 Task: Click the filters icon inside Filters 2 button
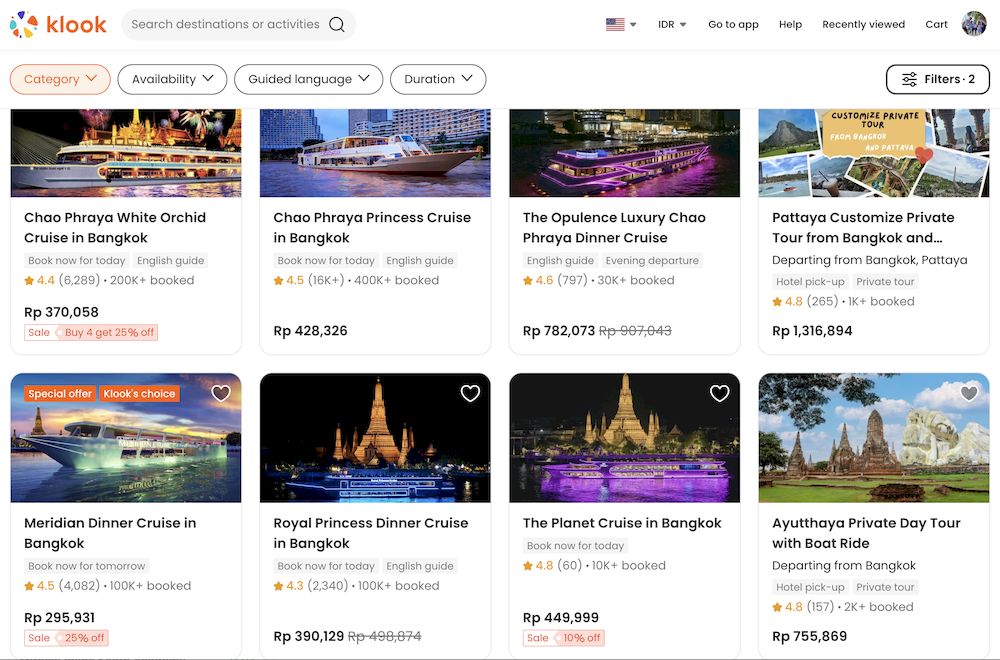tap(908, 78)
